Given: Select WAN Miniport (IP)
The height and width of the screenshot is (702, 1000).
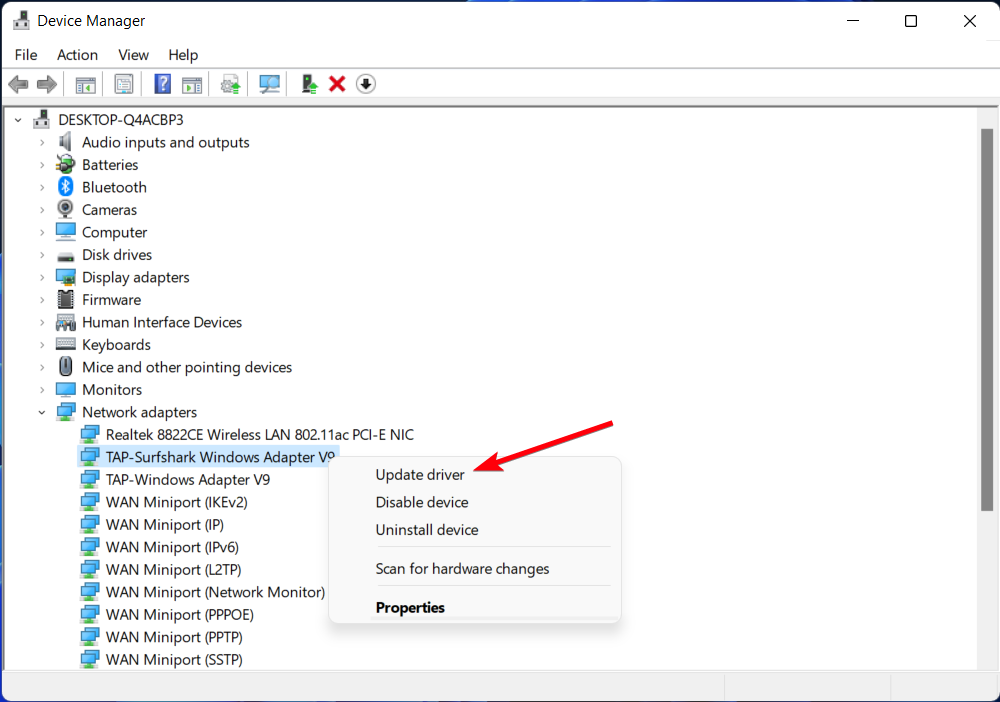Looking at the screenshot, I should coord(165,525).
